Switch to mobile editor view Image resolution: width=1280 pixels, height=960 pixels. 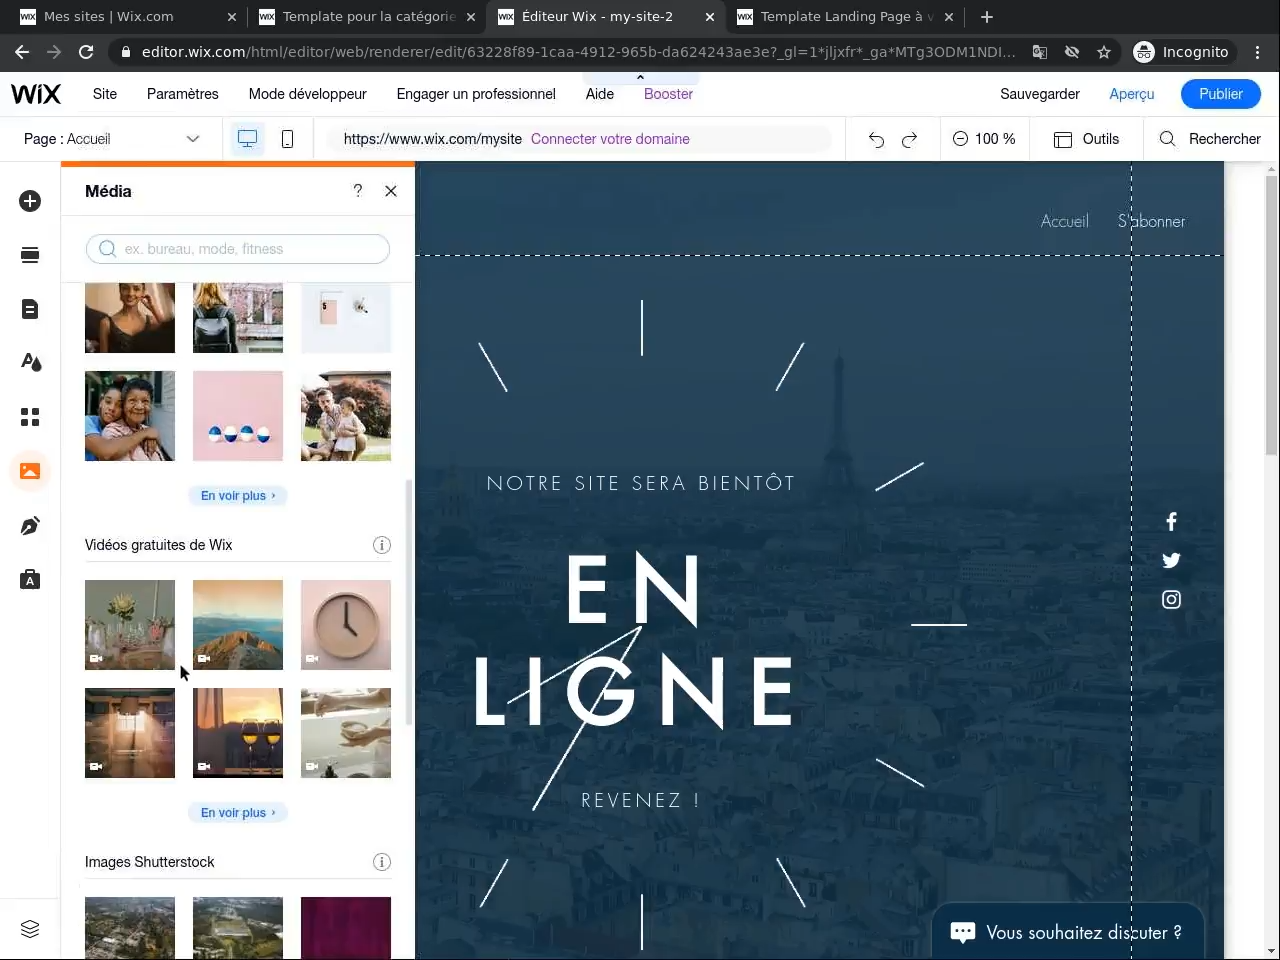pyautogui.click(x=287, y=139)
